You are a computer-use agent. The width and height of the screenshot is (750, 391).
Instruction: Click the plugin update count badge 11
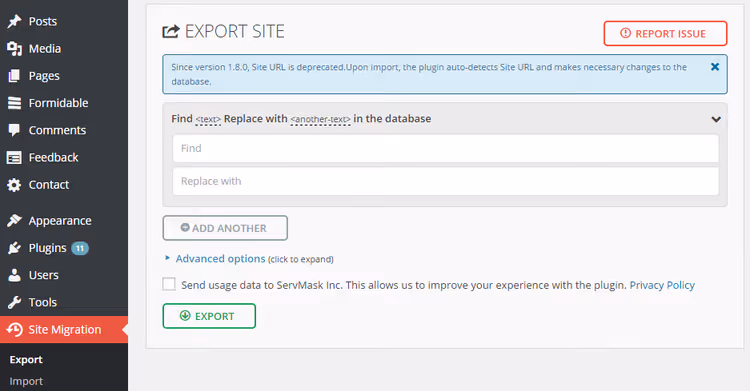point(80,248)
